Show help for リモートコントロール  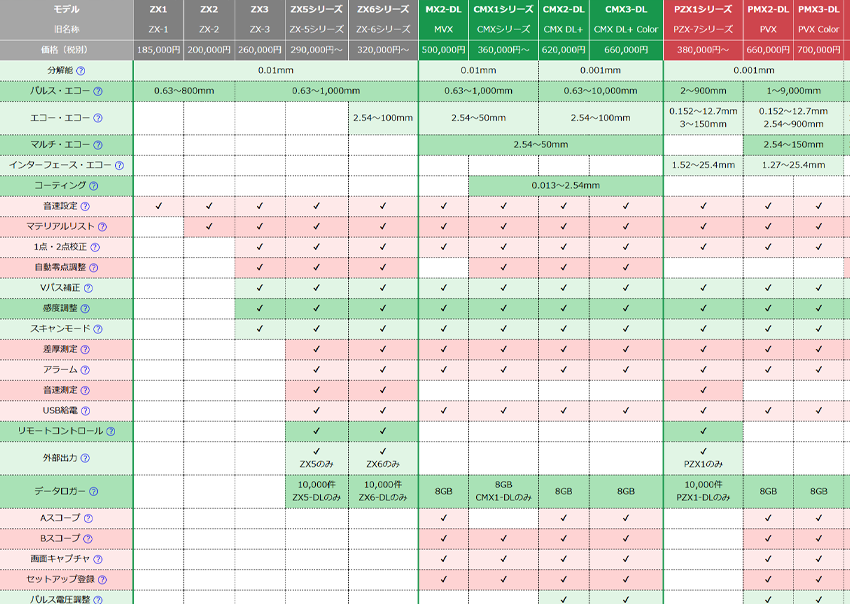[111, 432]
